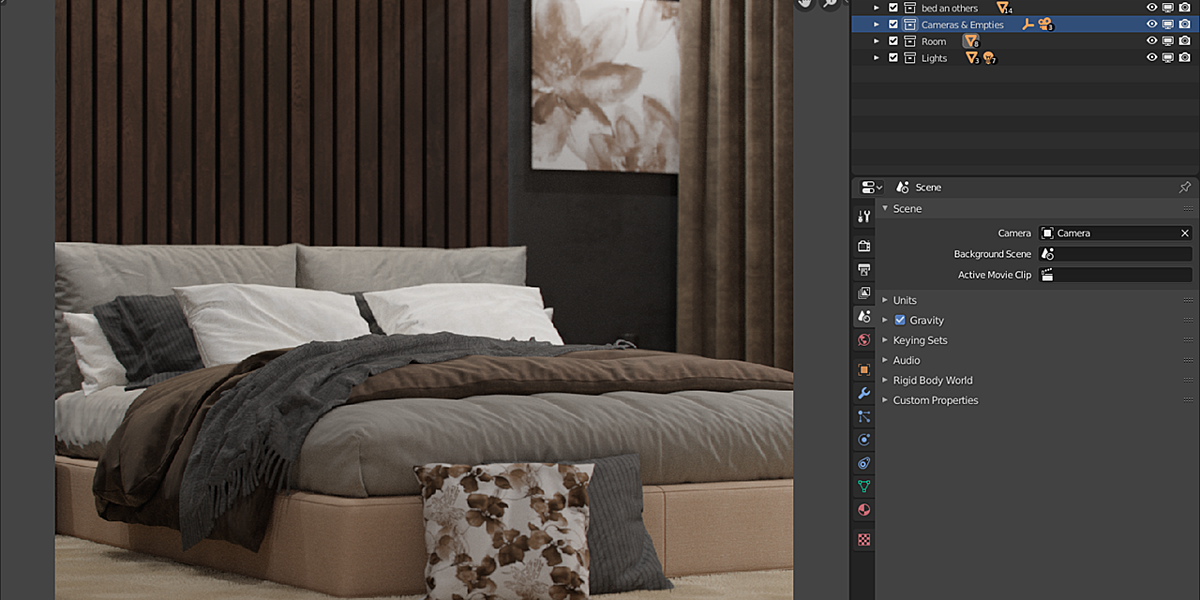Toggle monitor icon for Lights collection
1200x600 pixels.
coord(1168,58)
